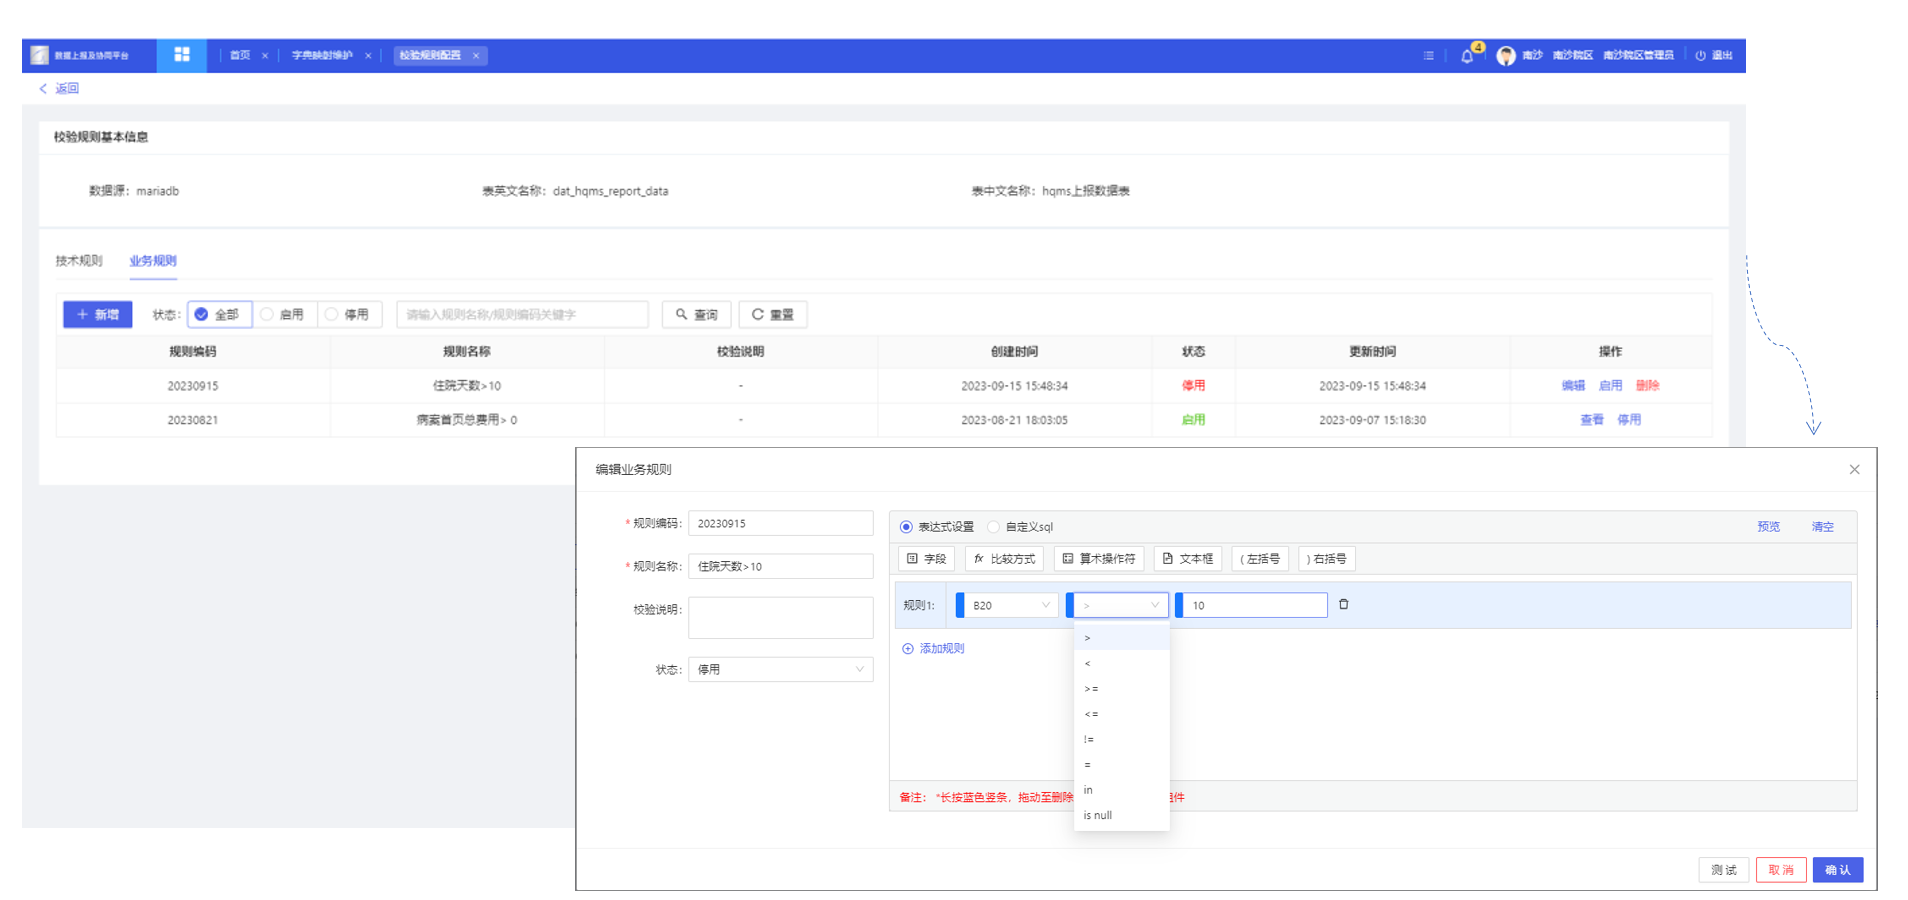Focus the 校验说明 text area
The image size is (1908, 900).
pos(780,618)
